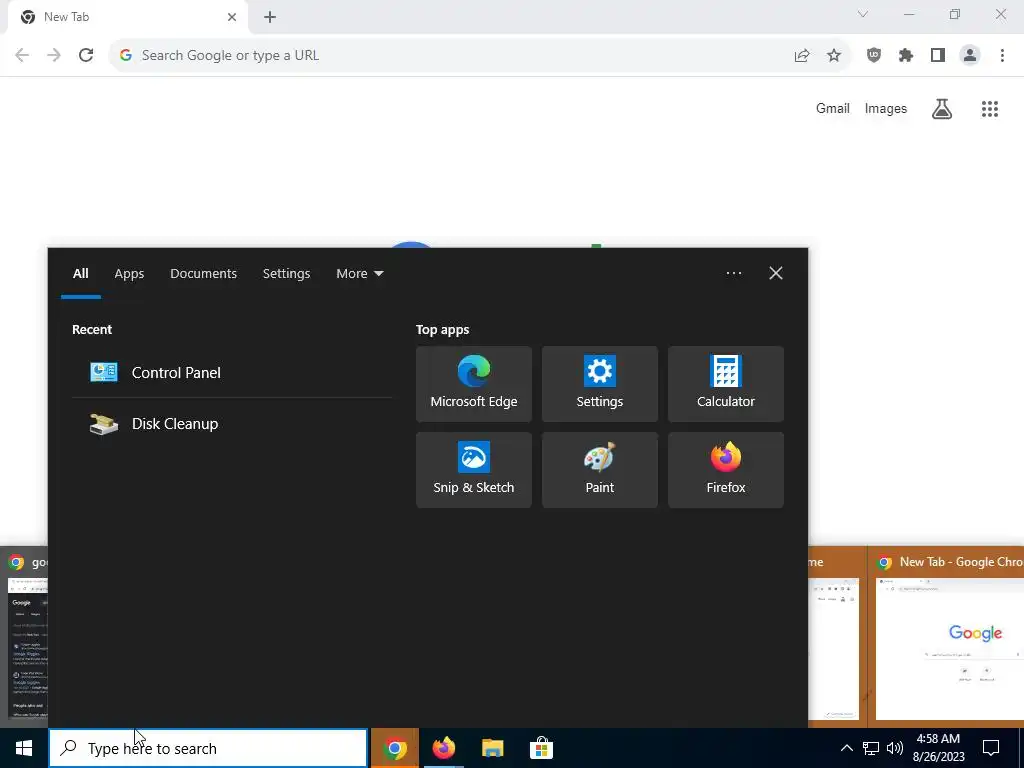Toggle the Chrome side panel icon
The image size is (1024, 768).
938,56
